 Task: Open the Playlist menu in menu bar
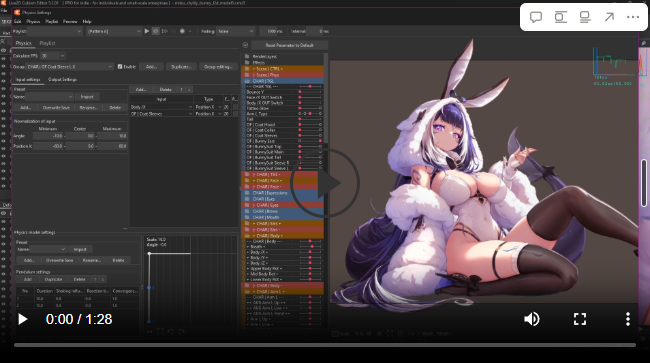pos(51,22)
